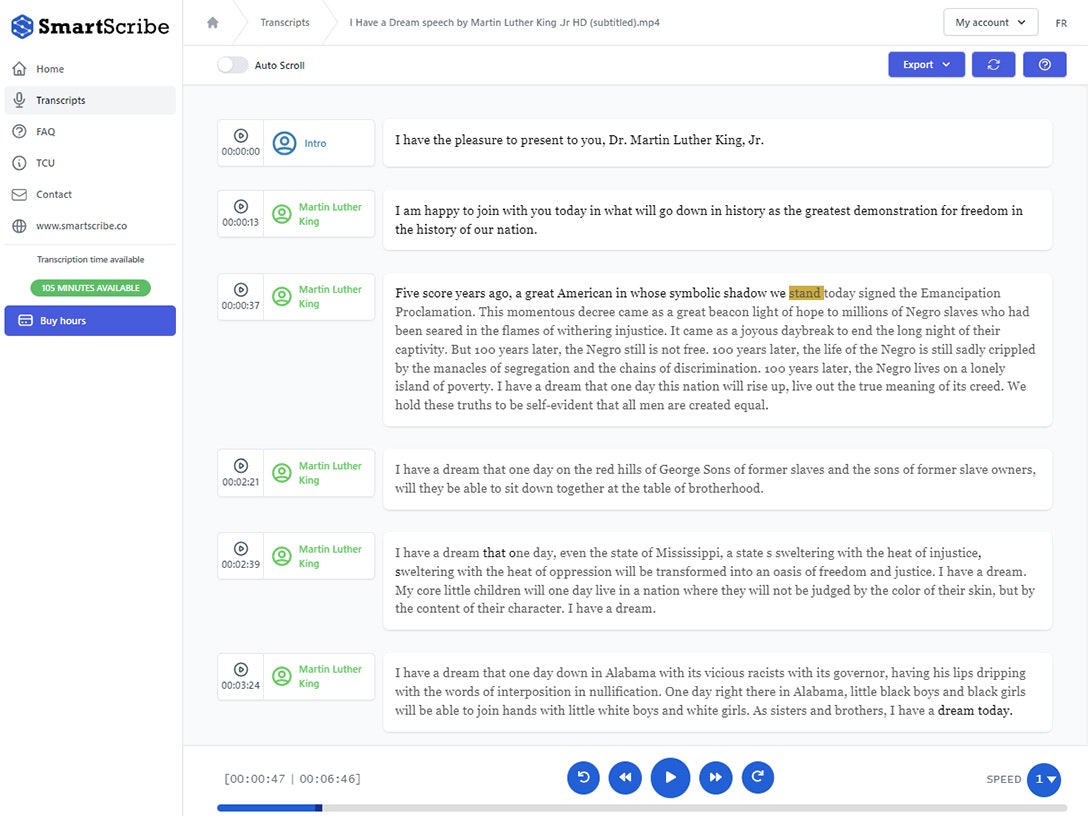Image resolution: width=1088 pixels, height=816 pixels.
Task: Play the segment at 00:03:24
Action: 241,669
